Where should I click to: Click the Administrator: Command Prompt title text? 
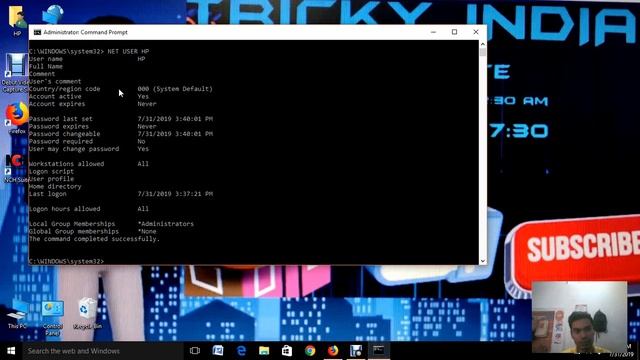point(86,32)
